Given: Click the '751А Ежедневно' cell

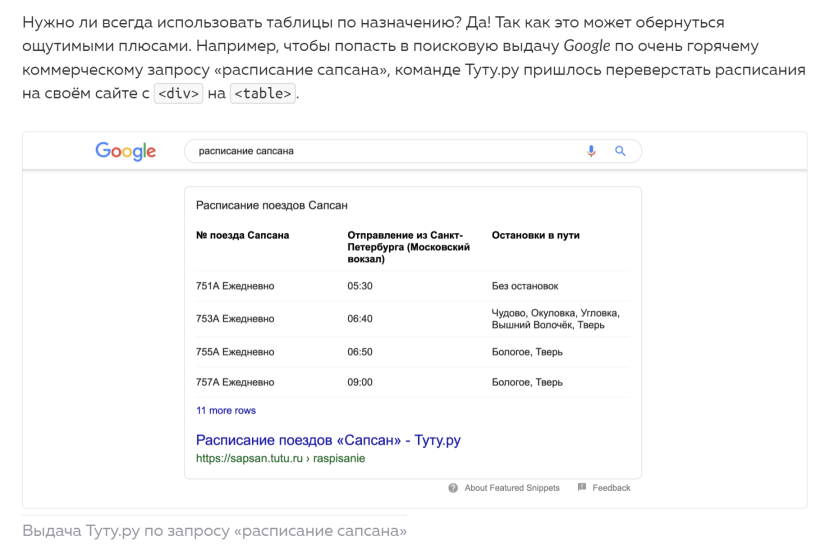Looking at the screenshot, I should (x=235, y=286).
